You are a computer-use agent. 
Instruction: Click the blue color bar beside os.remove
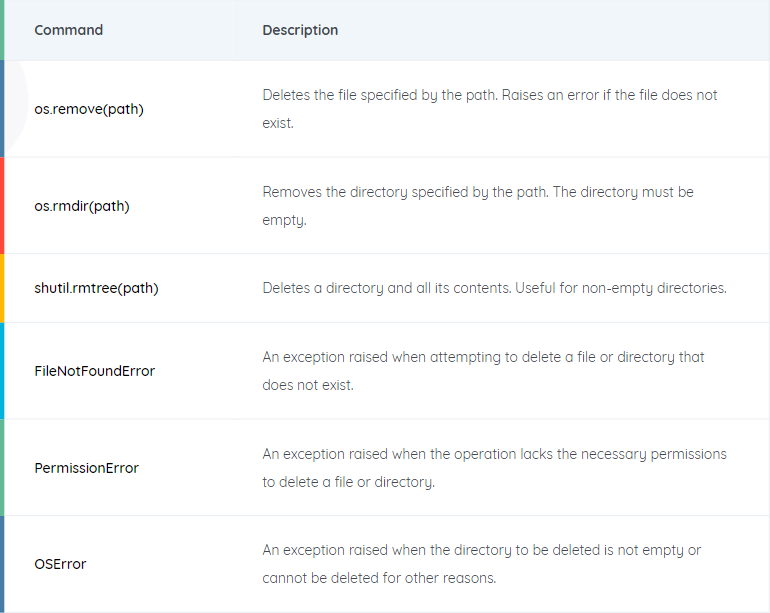(2, 109)
